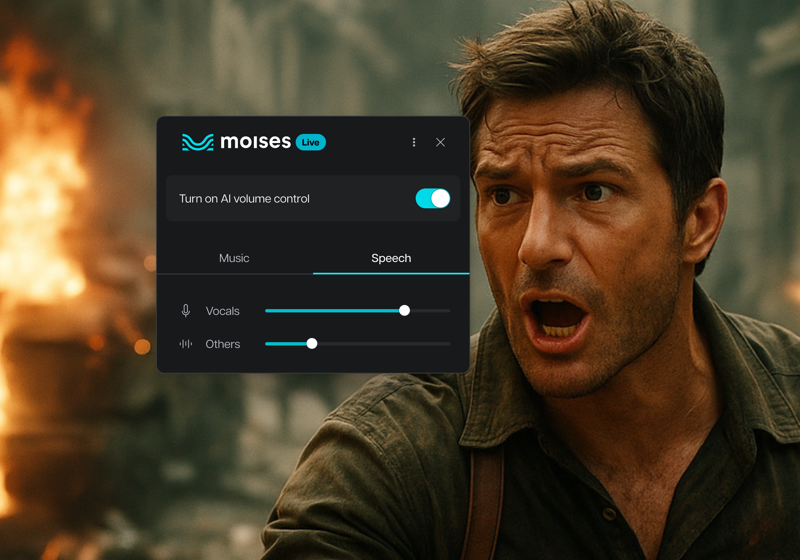Image resolution: width=800 pixels, height=560 pixels.
Task: Switch to the Music tab
Action: point(234,258)
